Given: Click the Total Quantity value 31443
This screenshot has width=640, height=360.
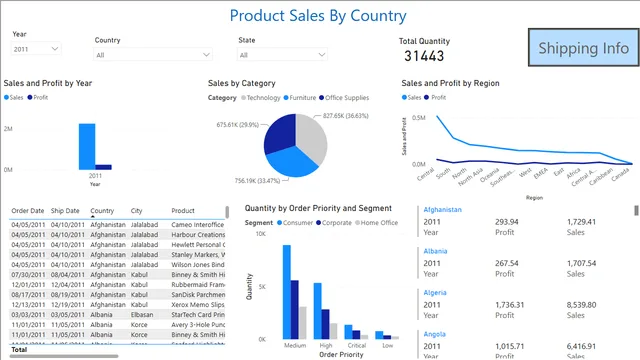Looking at the screenshot, I should [424, 56].
